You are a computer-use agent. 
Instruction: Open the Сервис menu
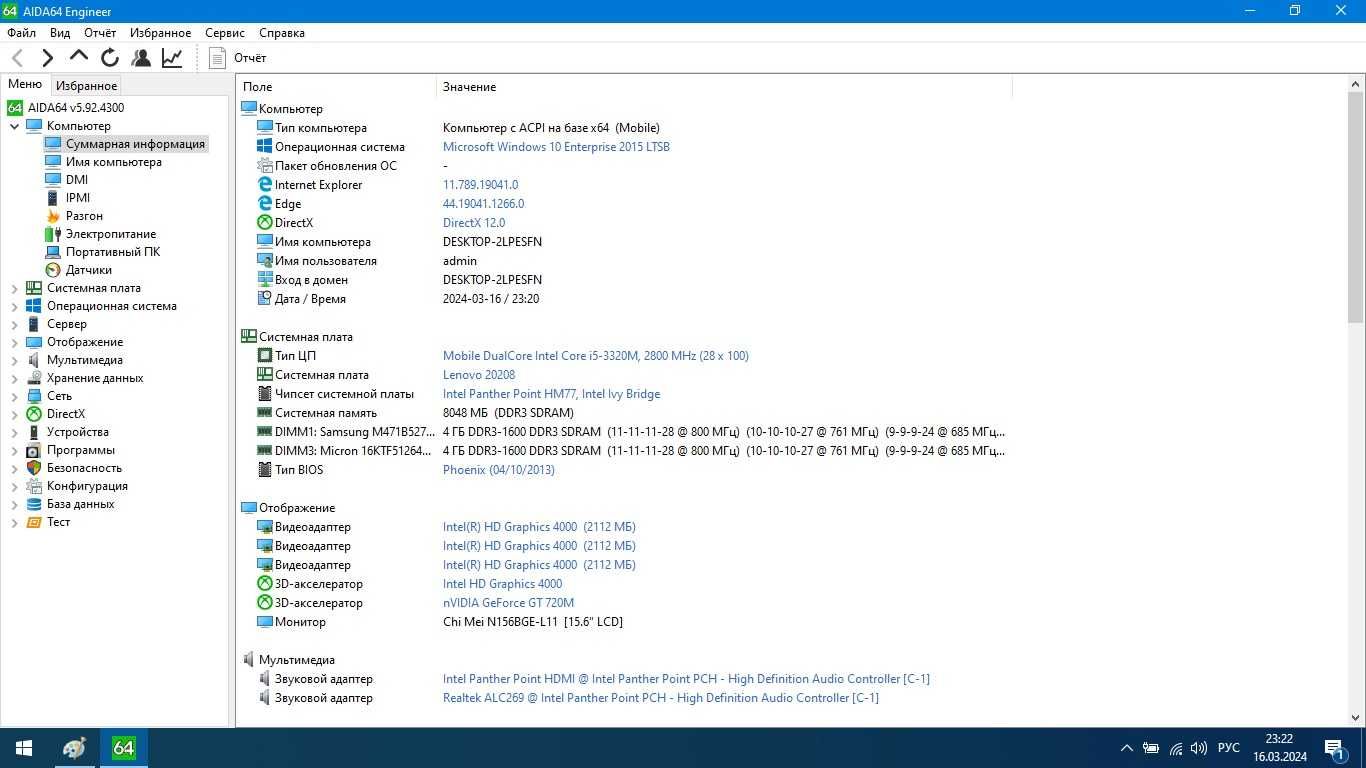(225, 33)
